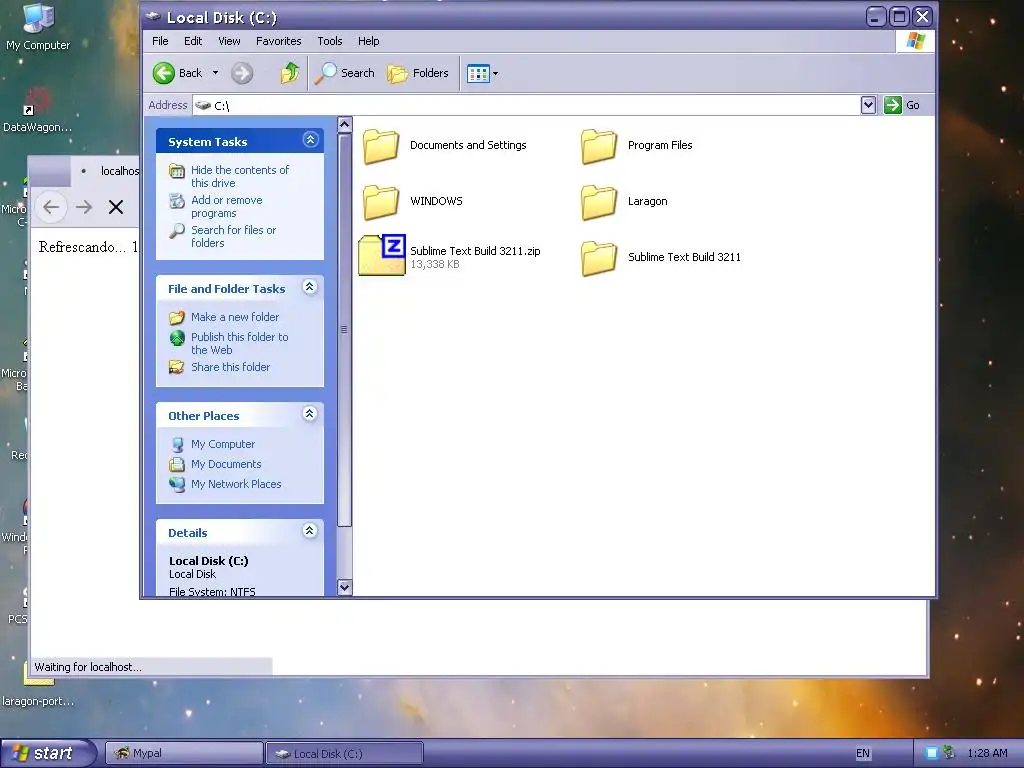Open the Help menu
Viewport: 1024px width, 768px height.
pyautogui.click(x=368, y=41)
